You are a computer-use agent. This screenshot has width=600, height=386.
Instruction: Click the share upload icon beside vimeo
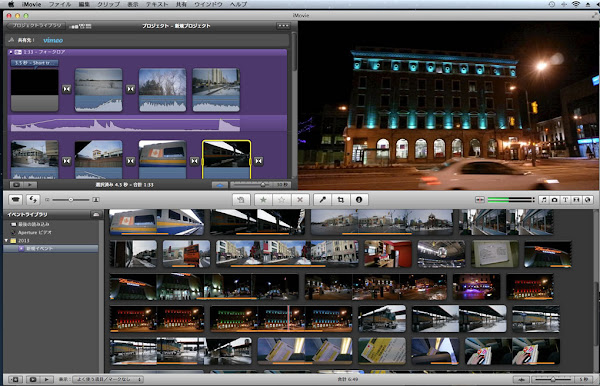(11, 40)
